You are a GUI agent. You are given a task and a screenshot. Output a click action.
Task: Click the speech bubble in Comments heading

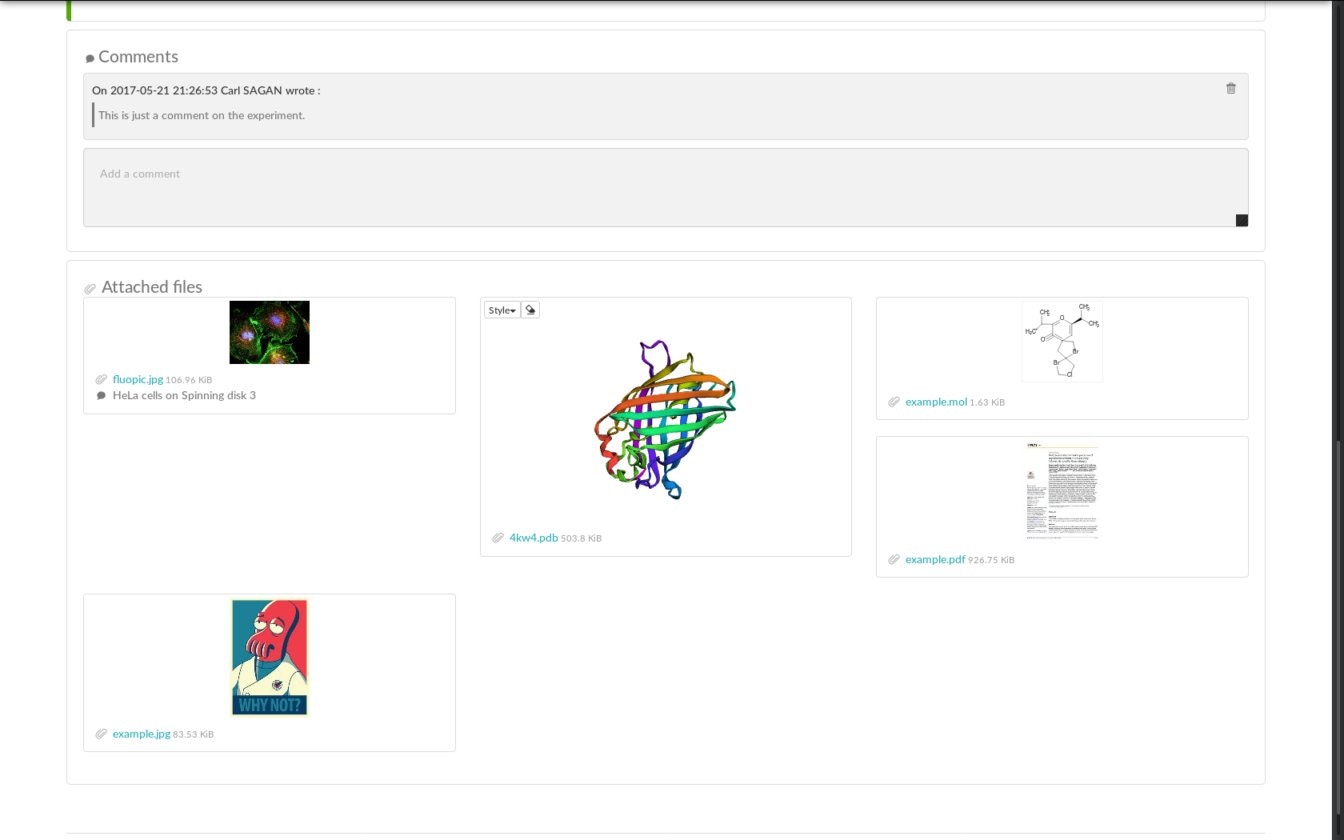(89, 57)
